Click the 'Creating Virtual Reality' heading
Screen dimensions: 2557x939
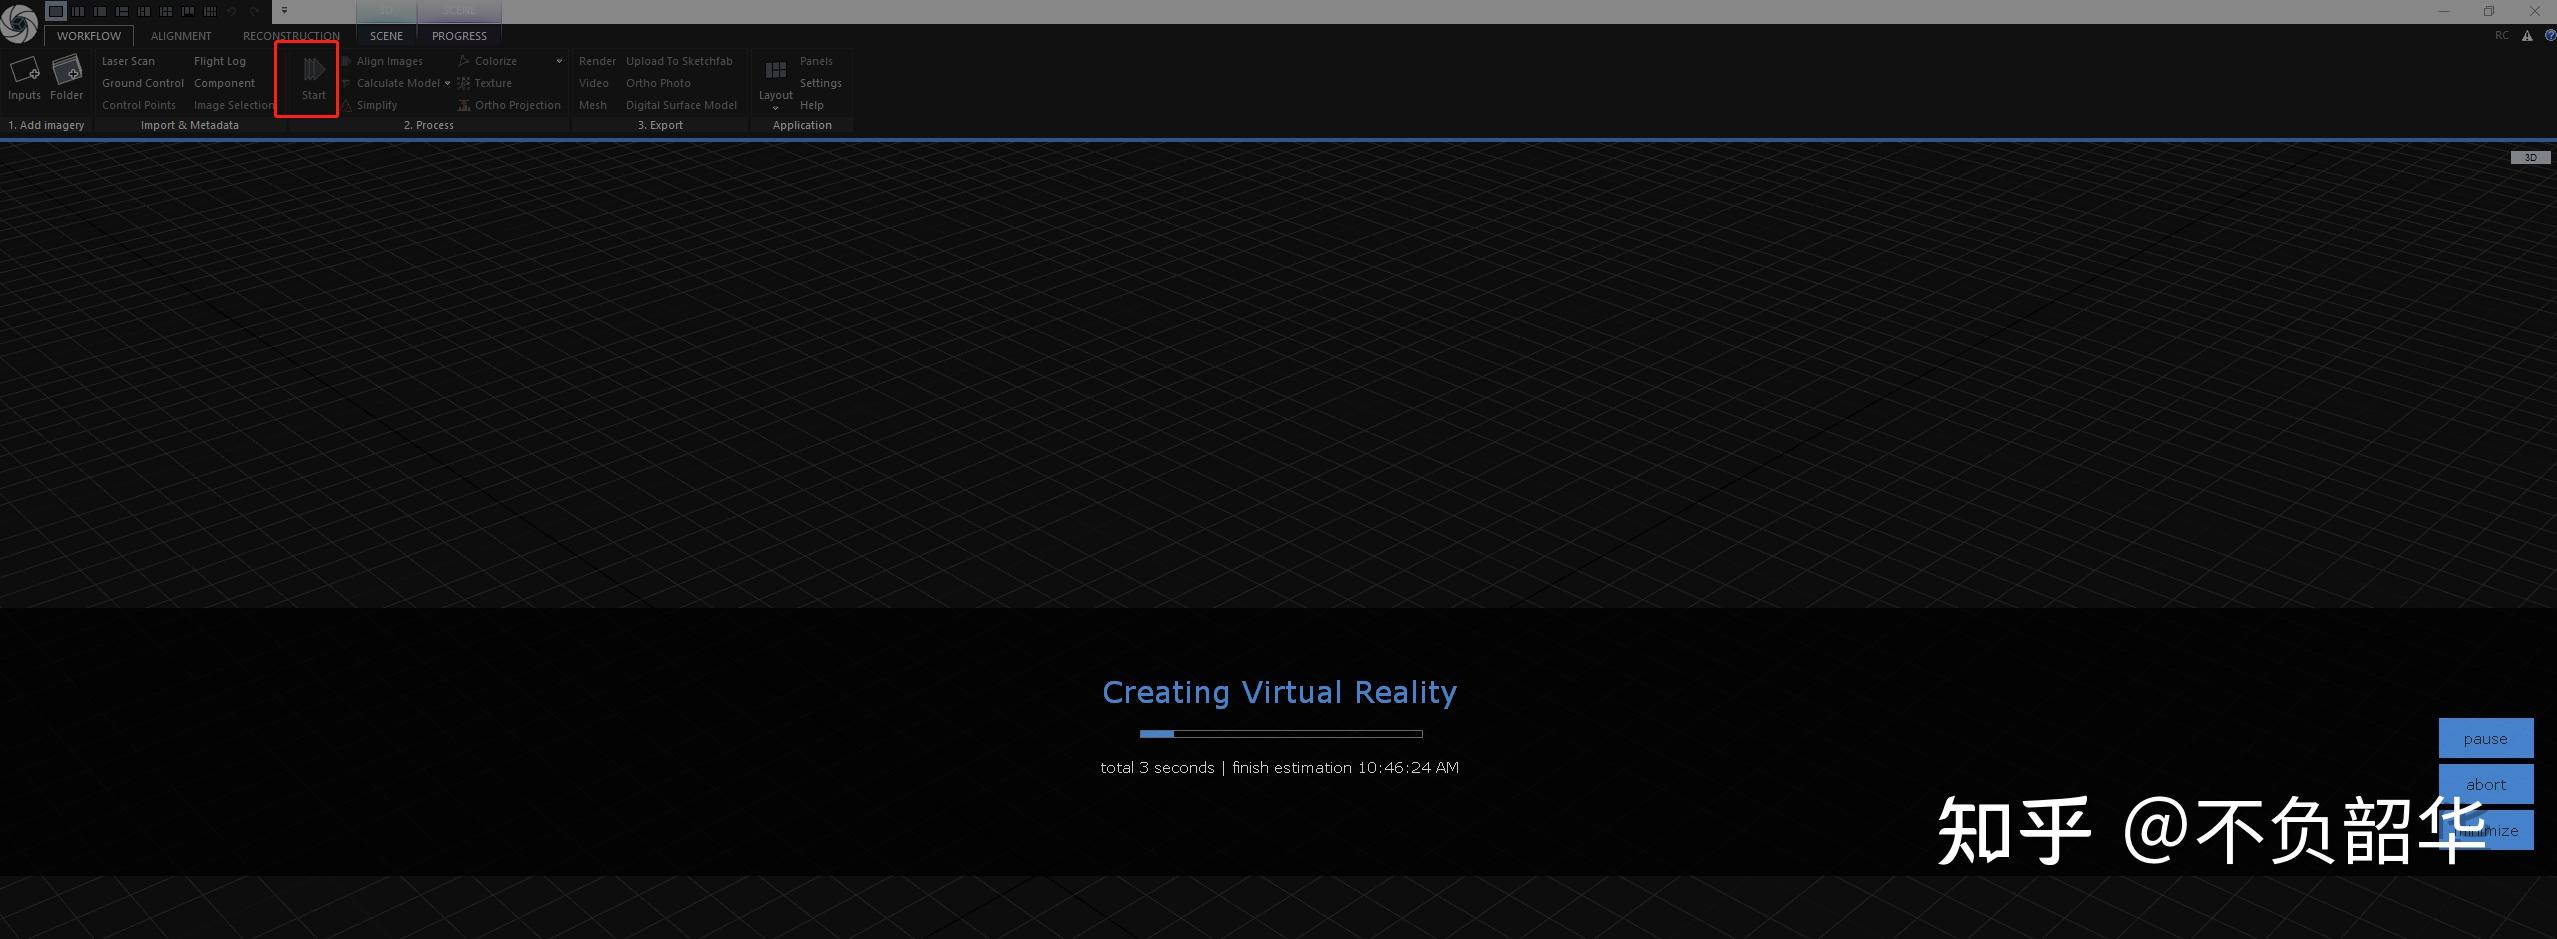(1279, 692)
